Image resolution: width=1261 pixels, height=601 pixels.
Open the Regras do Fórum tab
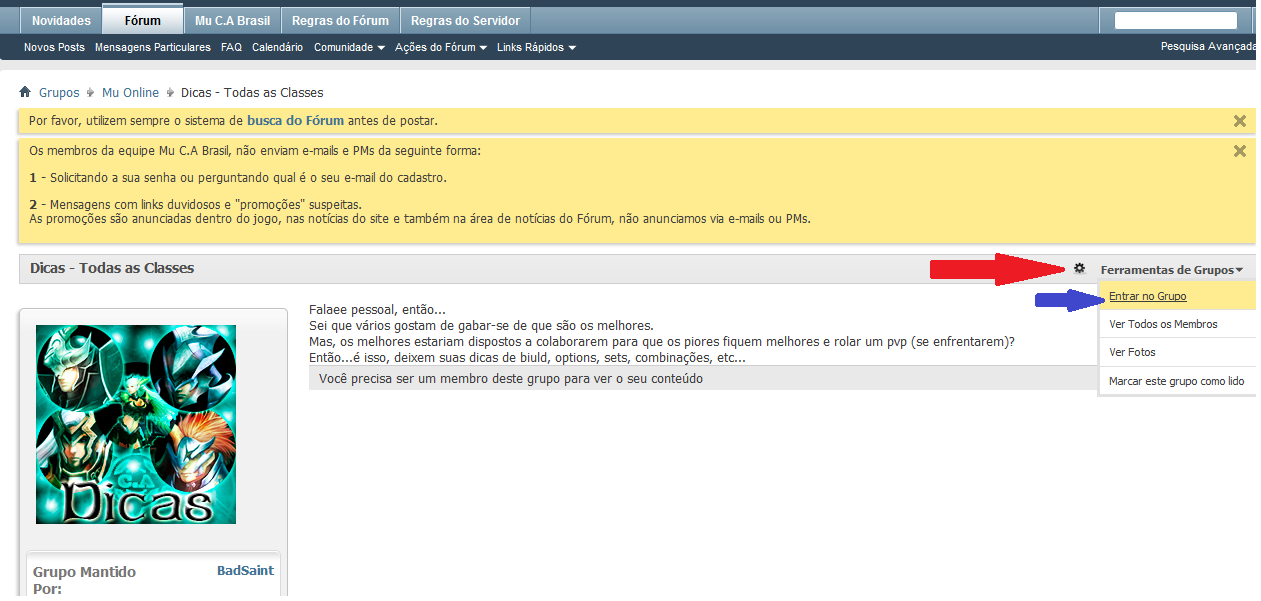pos(340,21)
